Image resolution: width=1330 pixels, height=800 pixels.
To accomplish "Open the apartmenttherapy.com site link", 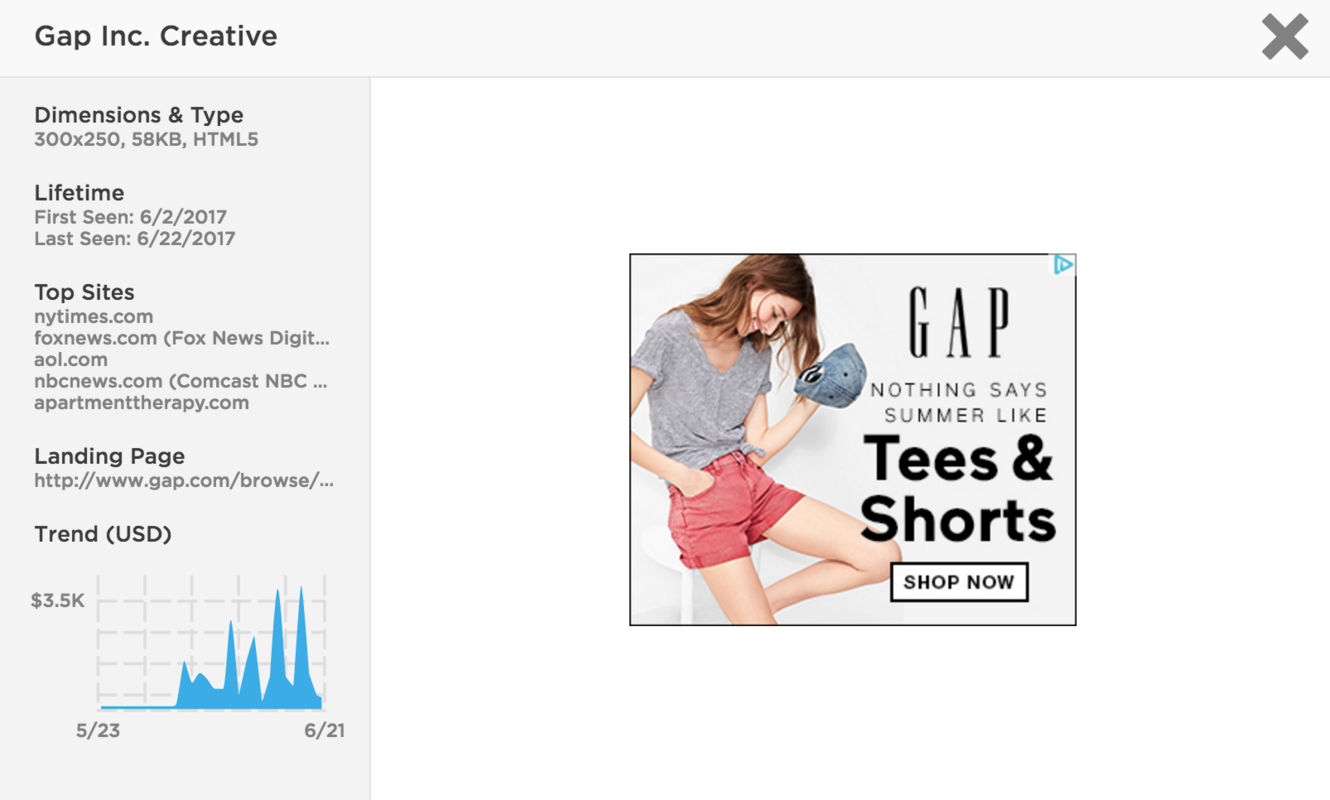I will coord(140,402).
